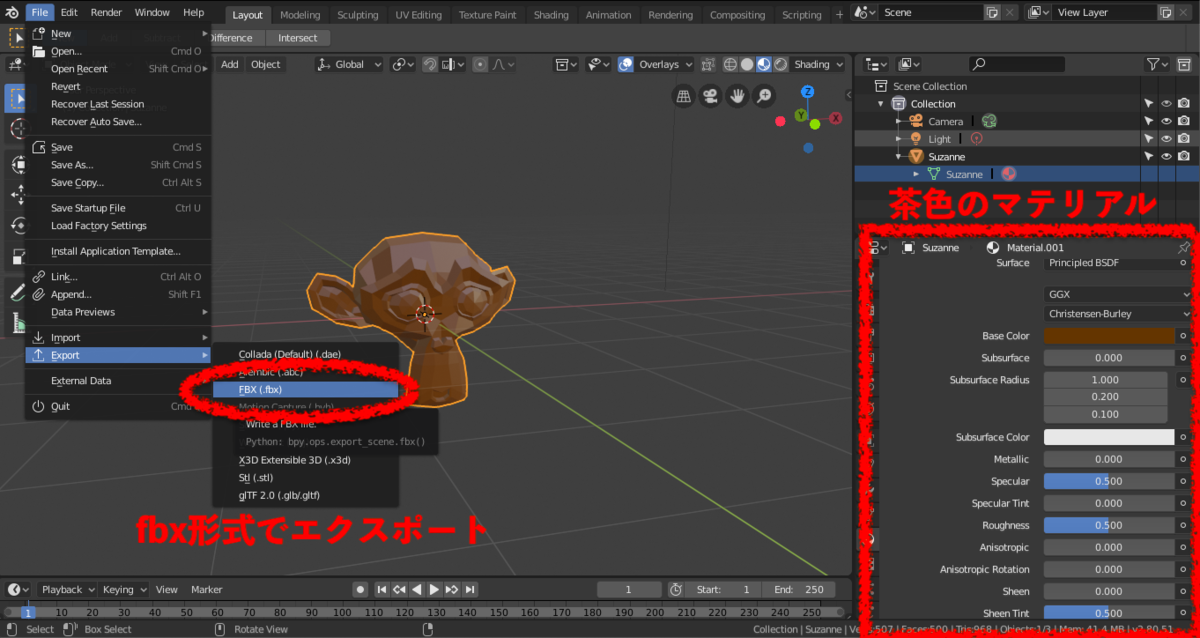
Task: Open the Global transform orientation dropdown
Action: point(350,64)
